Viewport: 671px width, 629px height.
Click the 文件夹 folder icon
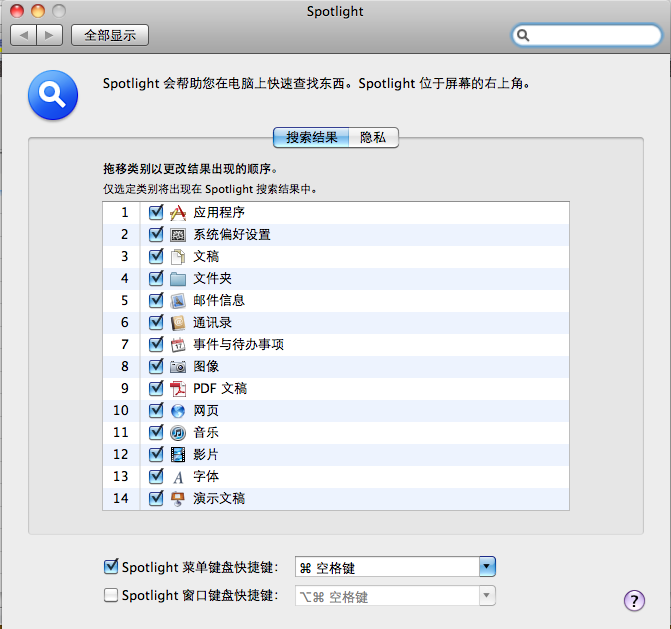click(178, 279)
